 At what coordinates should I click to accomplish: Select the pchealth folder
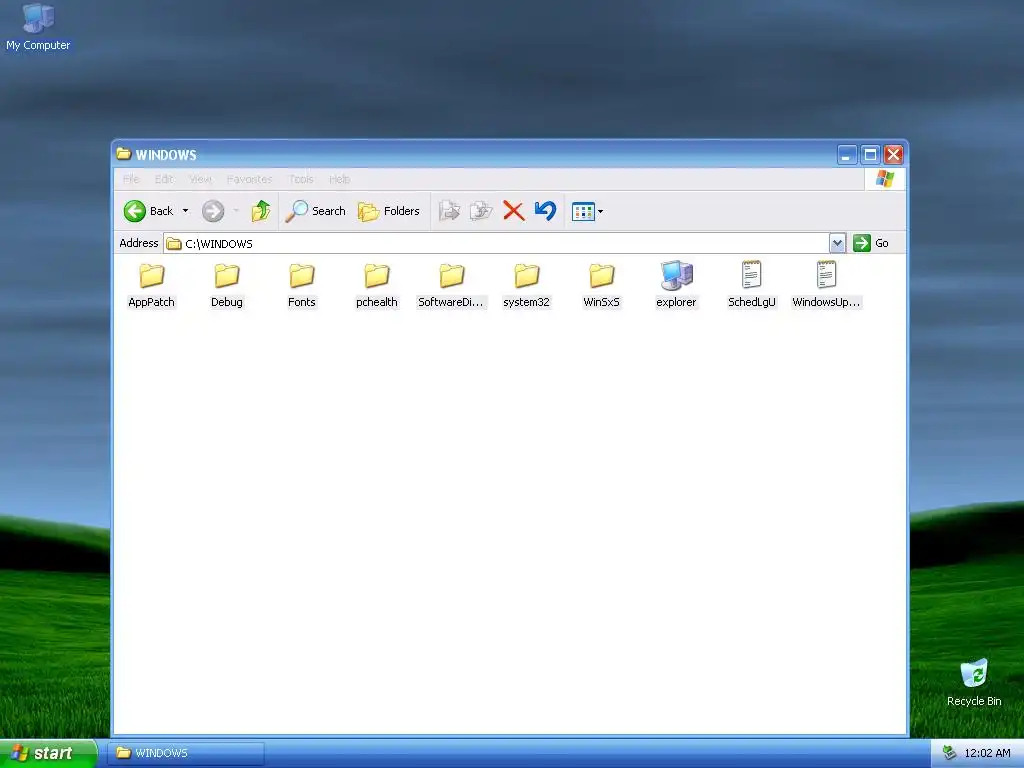pyautogui.click(x=377, y=285)
